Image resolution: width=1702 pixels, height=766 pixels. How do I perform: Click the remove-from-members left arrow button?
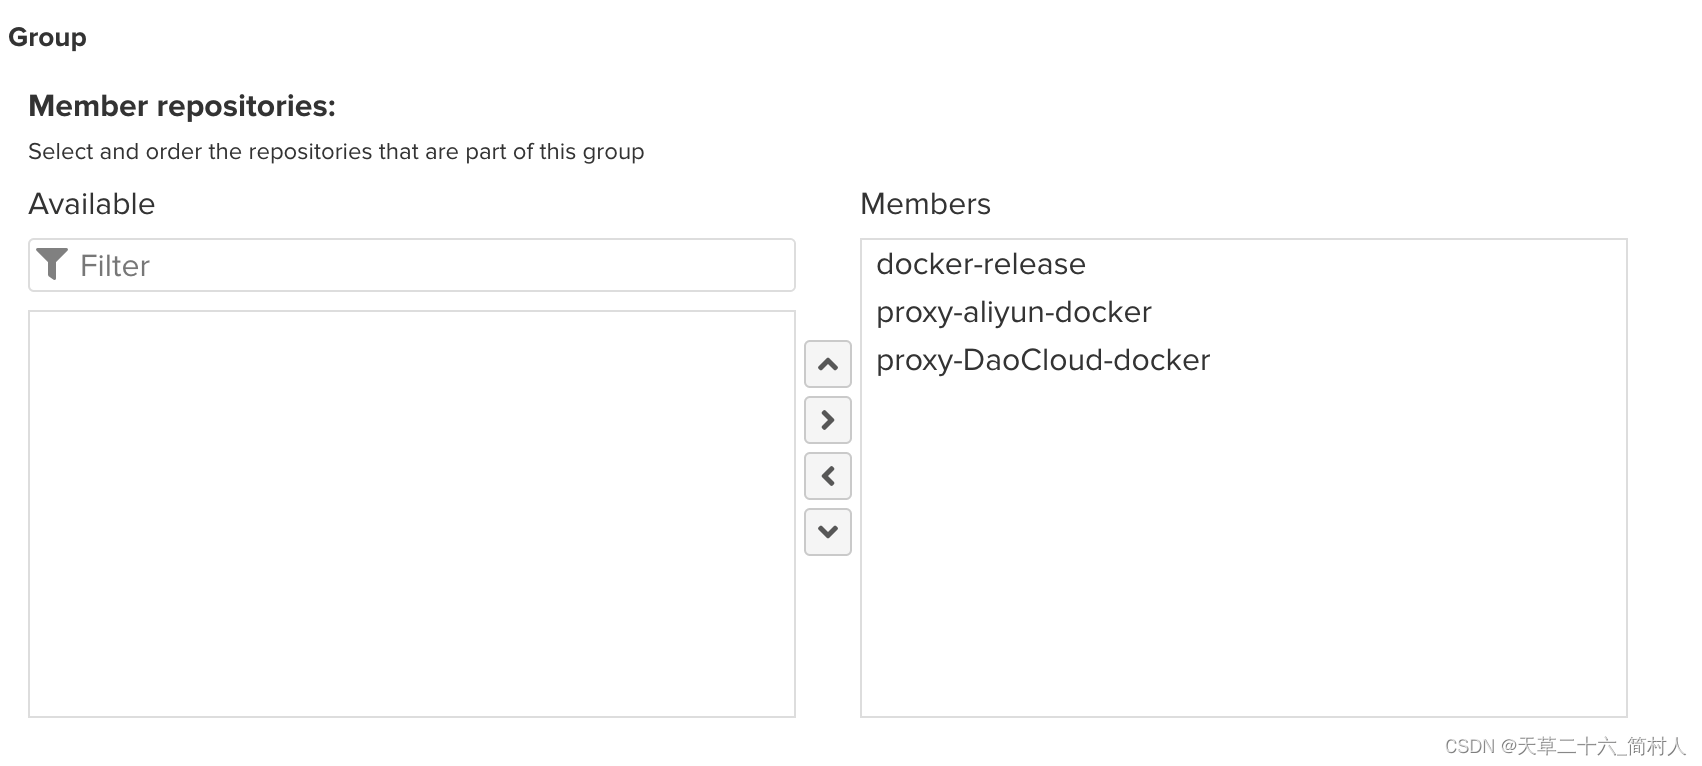pyautogui.click(x=827, y=476)
